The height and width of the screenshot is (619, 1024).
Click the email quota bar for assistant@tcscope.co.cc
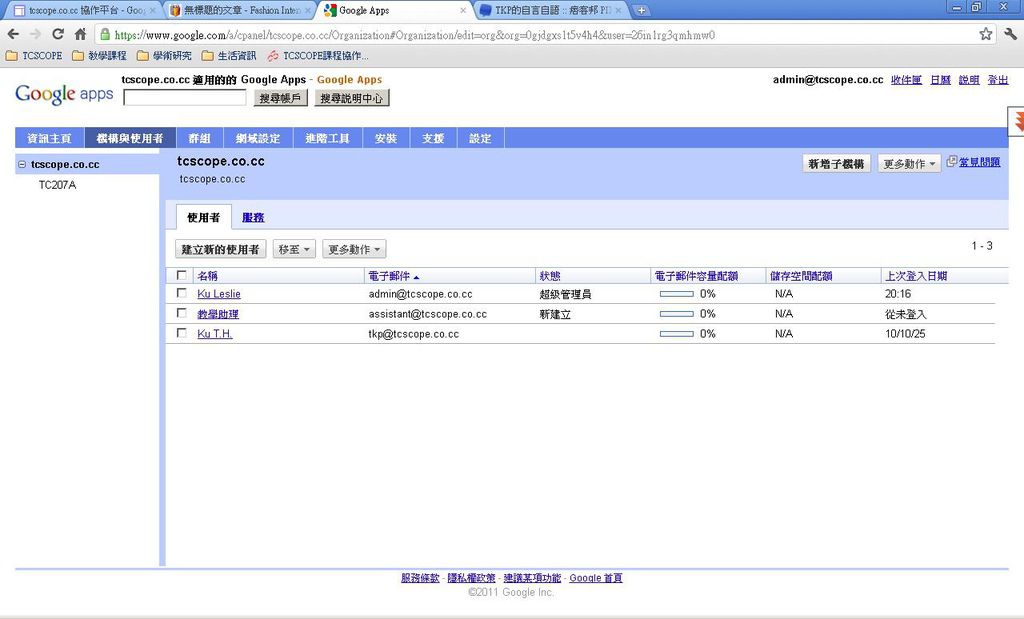[x=677, y=314]
